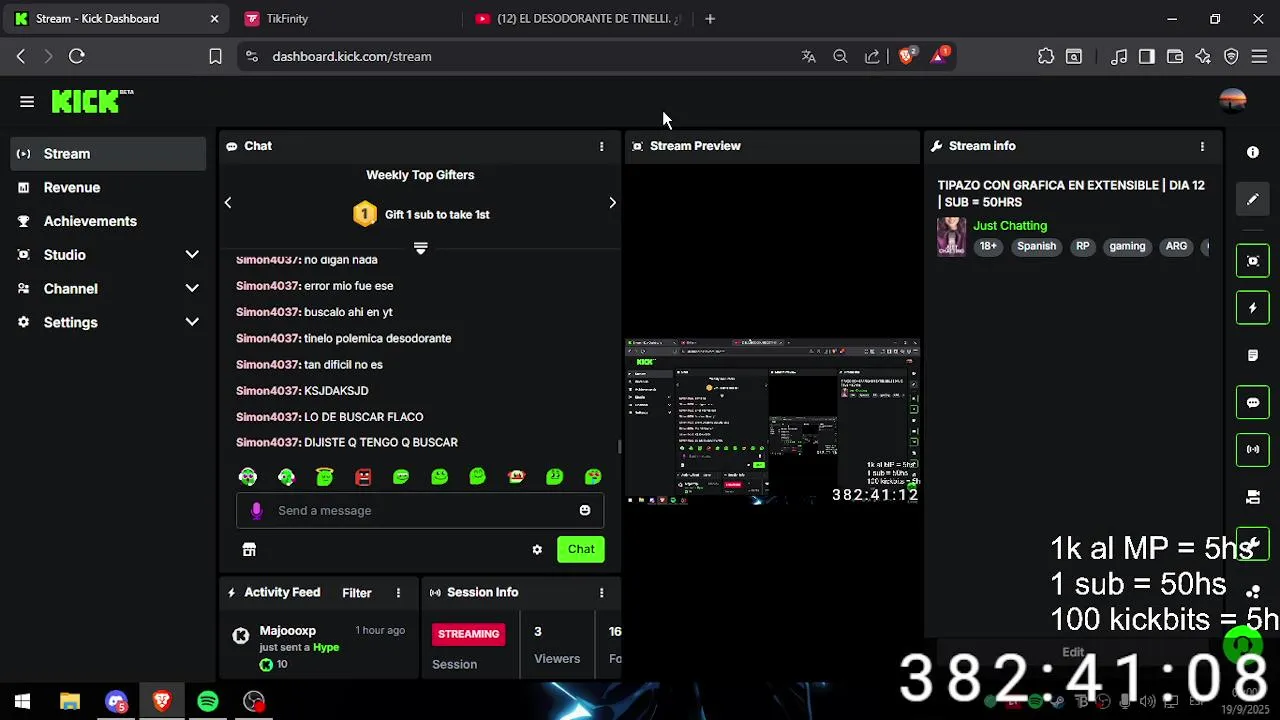Reload the page
Image resolution: width=1280 pixels, height=720 pixels.
[x=77, y=57]
